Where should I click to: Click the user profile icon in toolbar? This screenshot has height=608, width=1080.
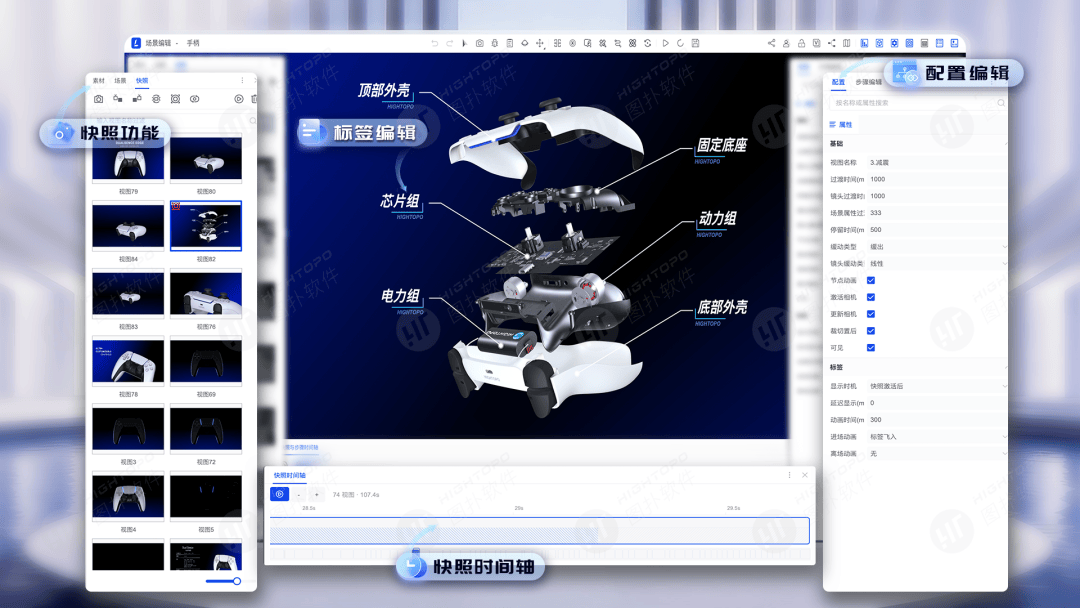tap(786, 43)
